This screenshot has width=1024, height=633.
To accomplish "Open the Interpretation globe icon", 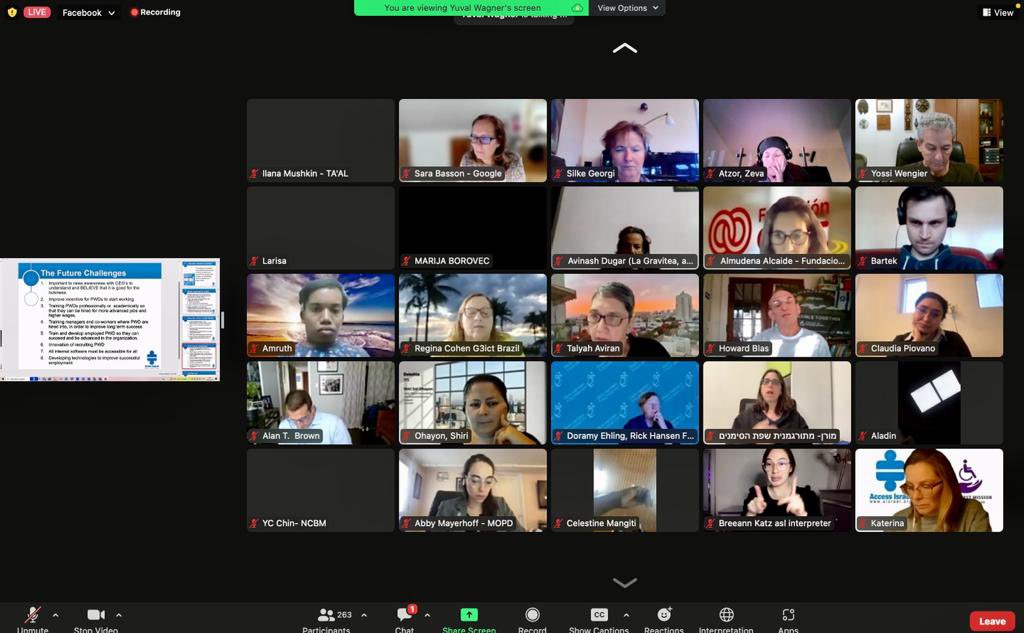I will click(726, 615).
